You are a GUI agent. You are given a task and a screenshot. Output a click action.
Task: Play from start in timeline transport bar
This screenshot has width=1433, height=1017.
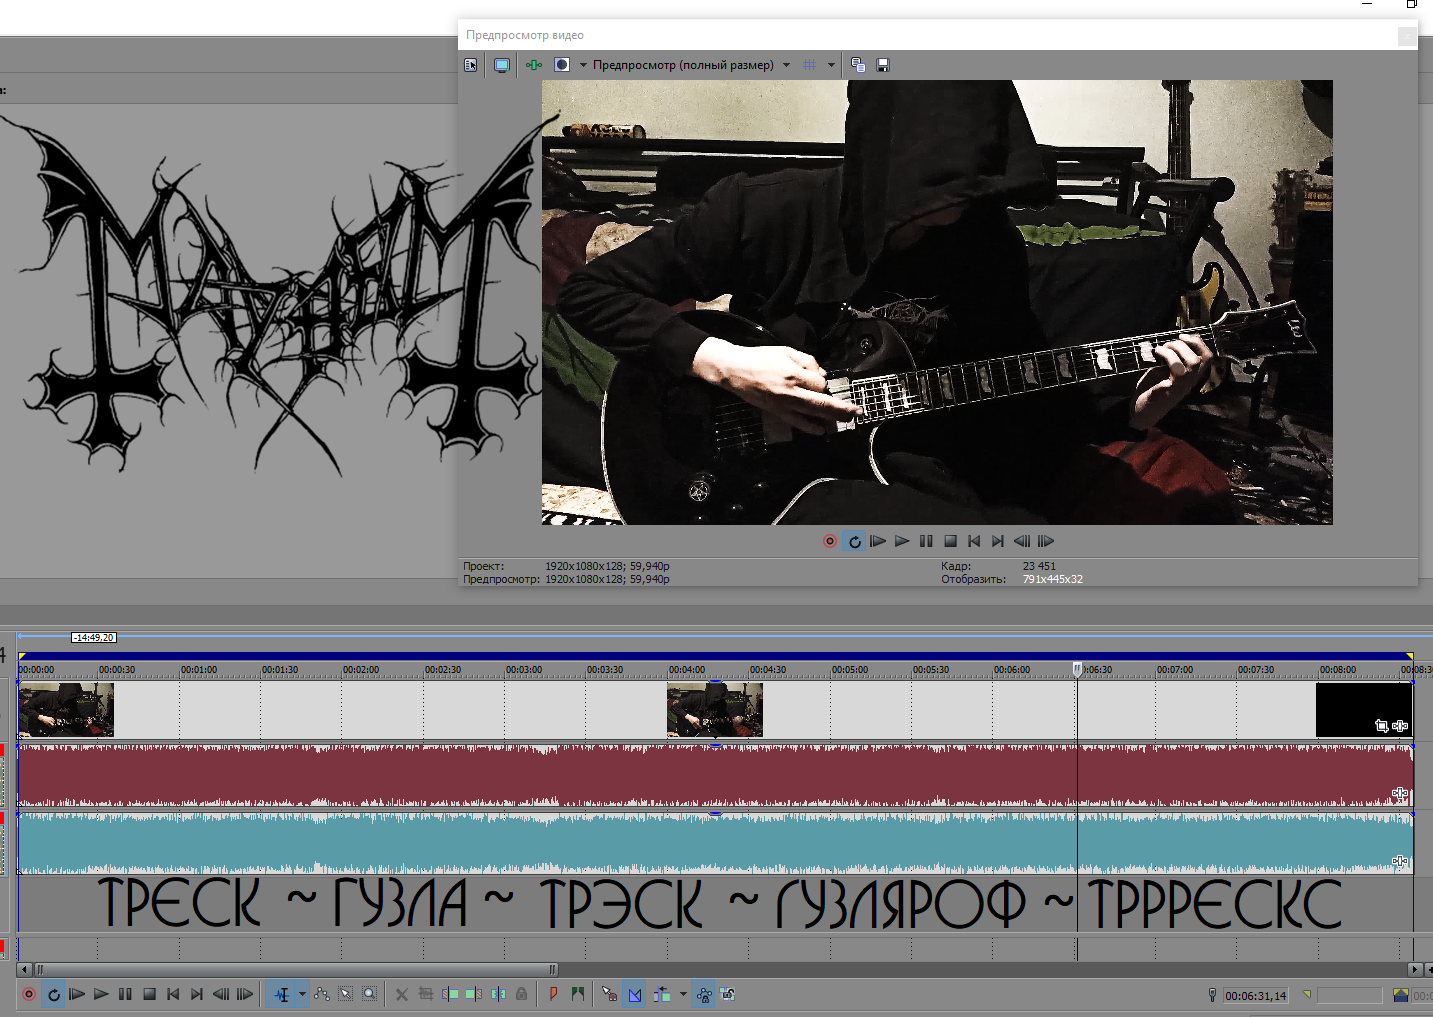[77, 994]
